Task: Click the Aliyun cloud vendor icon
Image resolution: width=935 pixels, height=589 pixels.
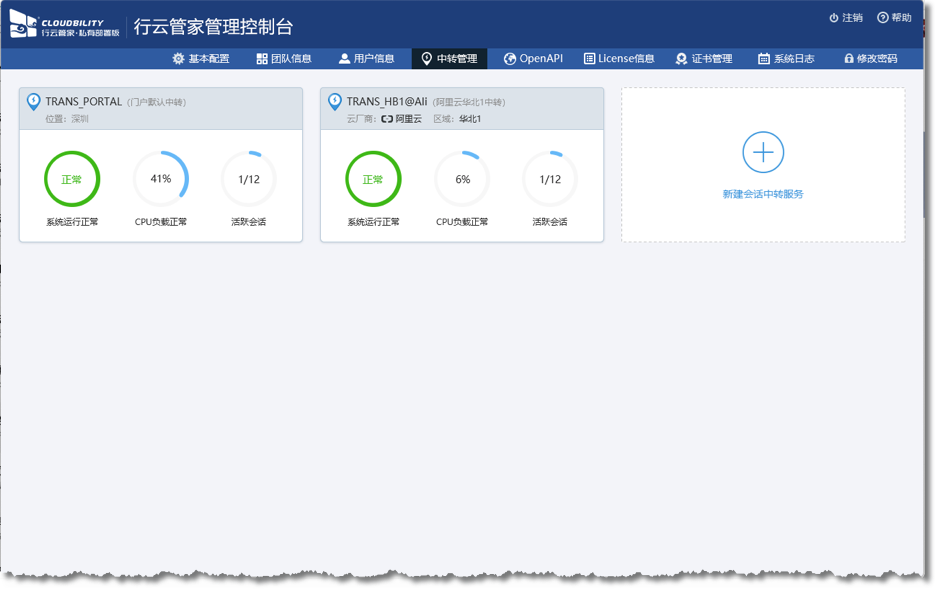Action: click(387, 119)
